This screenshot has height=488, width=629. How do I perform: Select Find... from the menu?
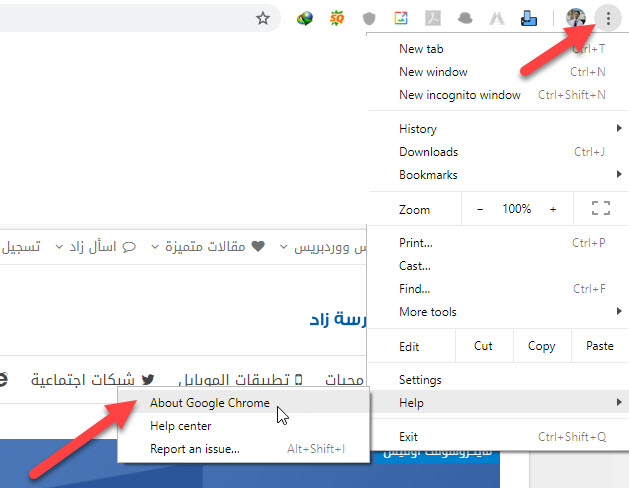tap(498, 289)
